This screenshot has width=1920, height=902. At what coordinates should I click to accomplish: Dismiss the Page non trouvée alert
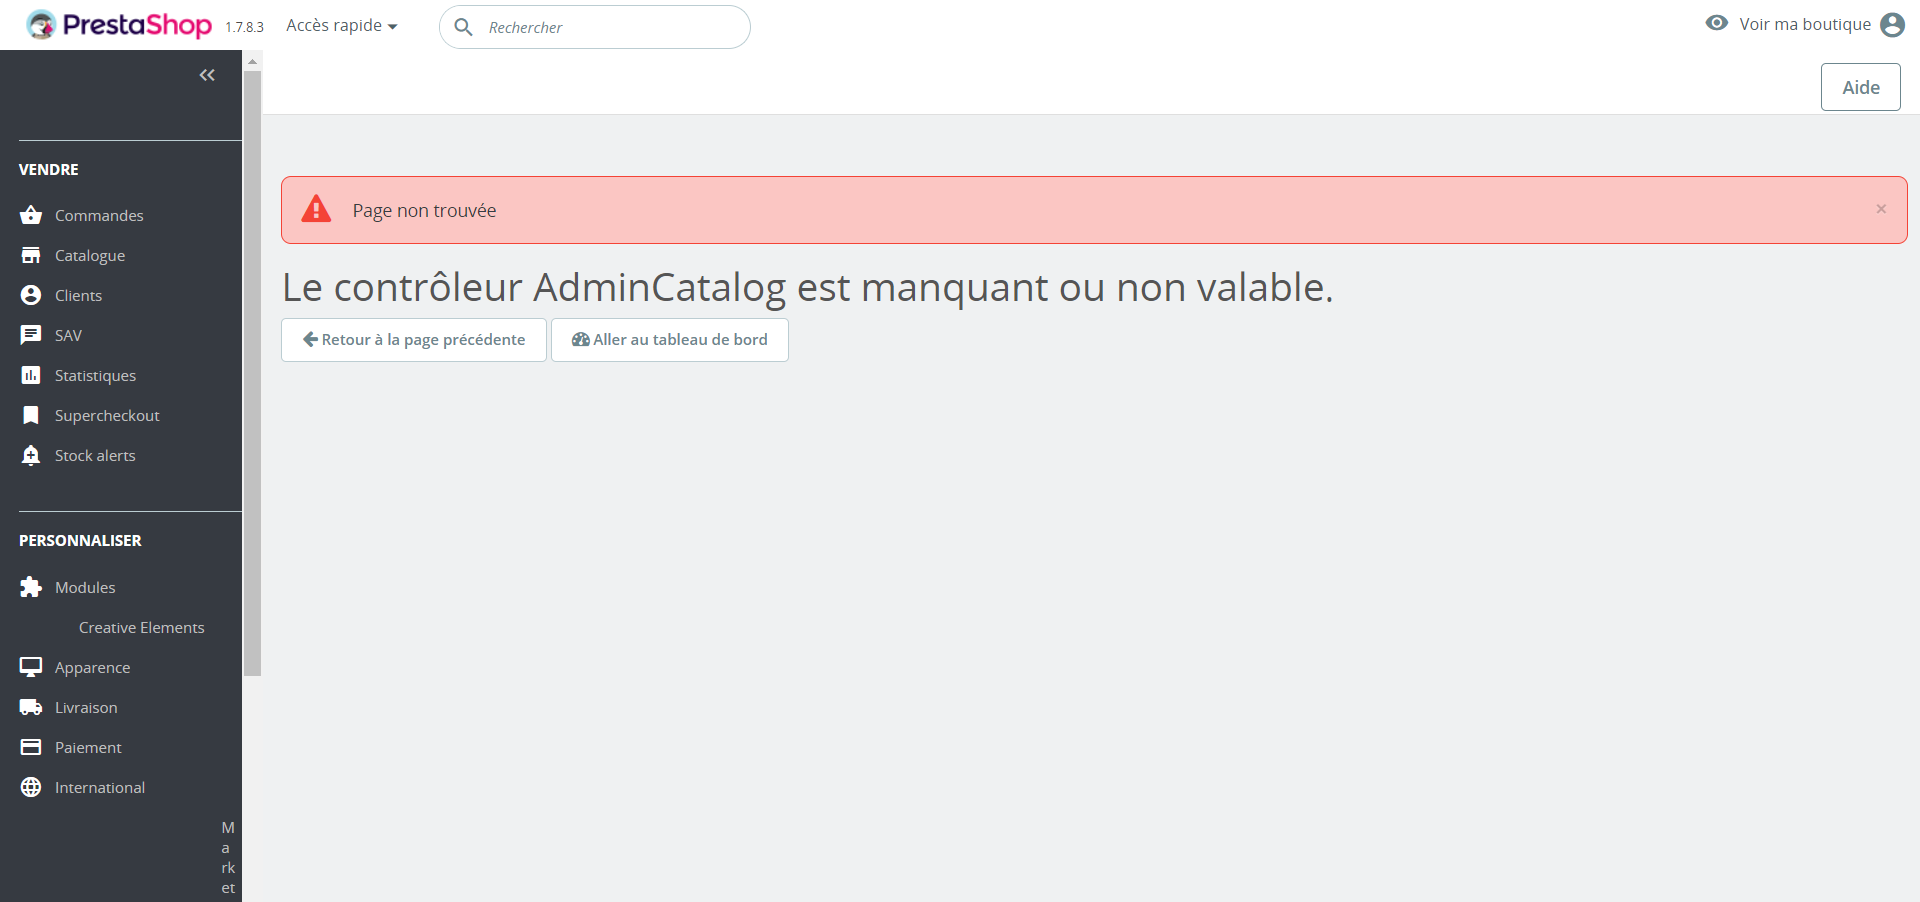(1881, 209)
